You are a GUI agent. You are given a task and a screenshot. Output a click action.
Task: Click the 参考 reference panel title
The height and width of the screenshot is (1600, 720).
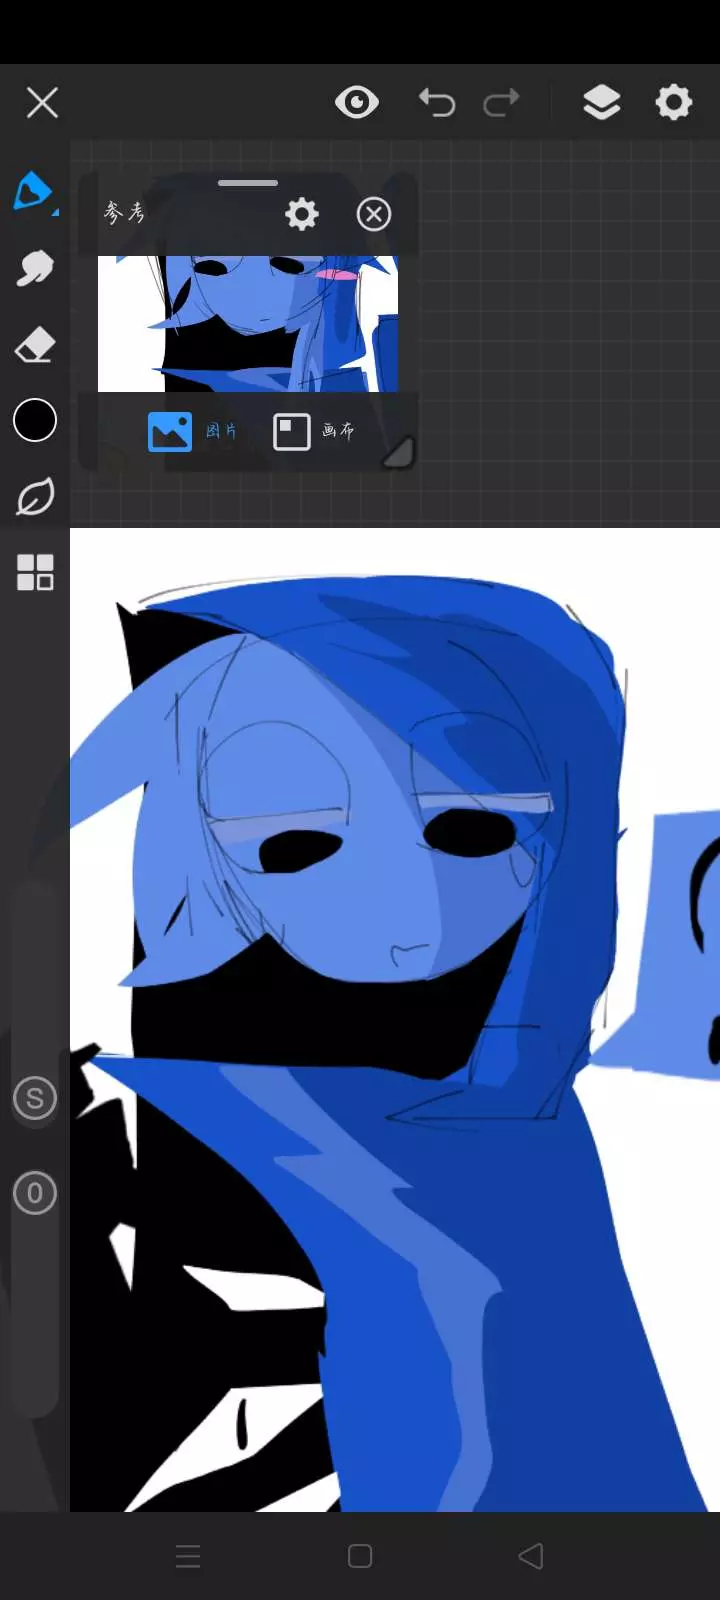pos(125,212)
